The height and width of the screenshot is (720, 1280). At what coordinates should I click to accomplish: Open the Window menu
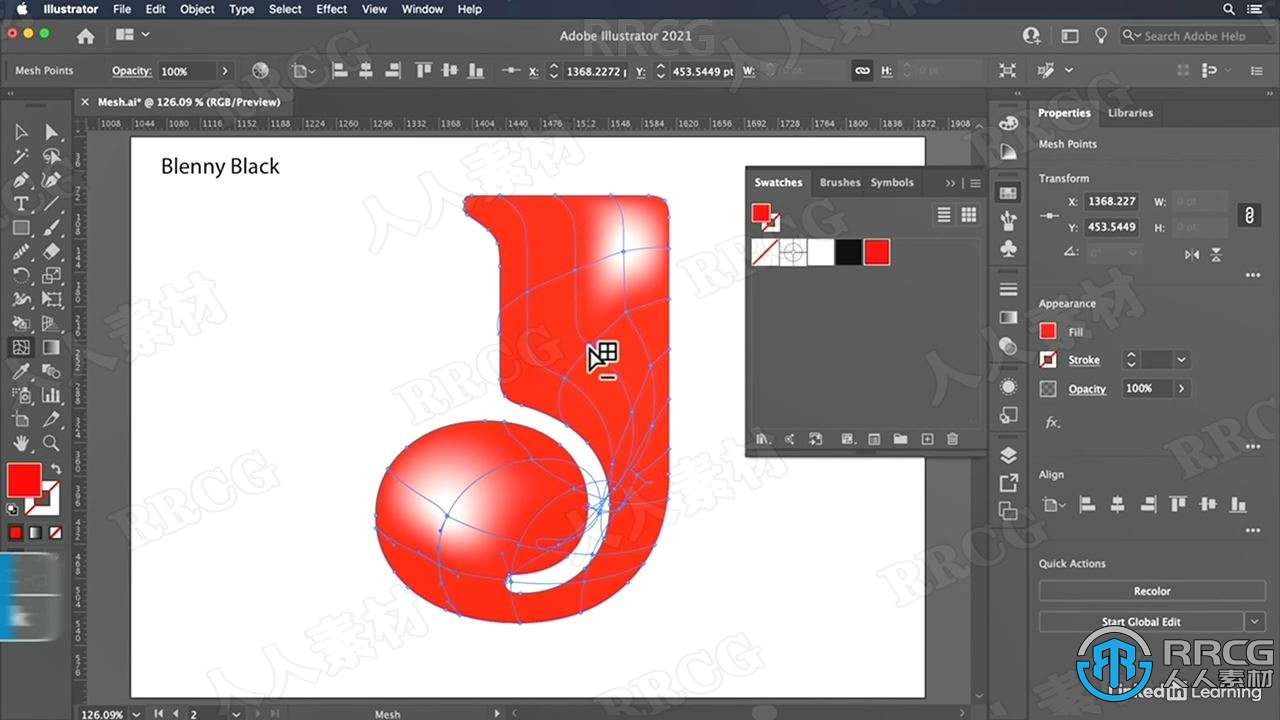[x=422, y=9]
